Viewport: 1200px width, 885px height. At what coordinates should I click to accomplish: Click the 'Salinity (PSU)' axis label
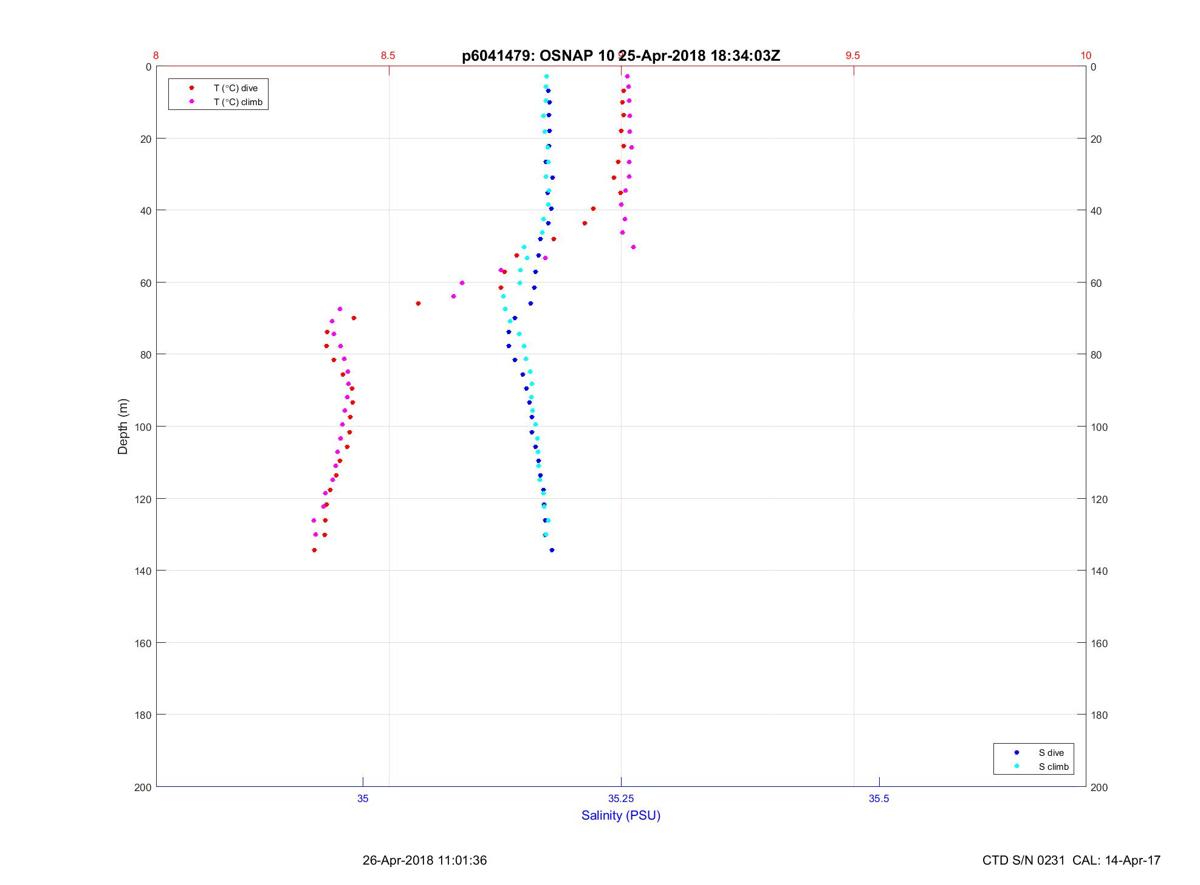[x=621, y=816]
